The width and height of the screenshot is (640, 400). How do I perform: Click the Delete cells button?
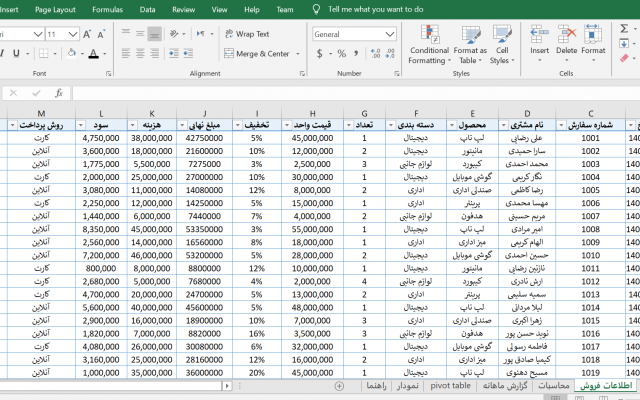567,43
